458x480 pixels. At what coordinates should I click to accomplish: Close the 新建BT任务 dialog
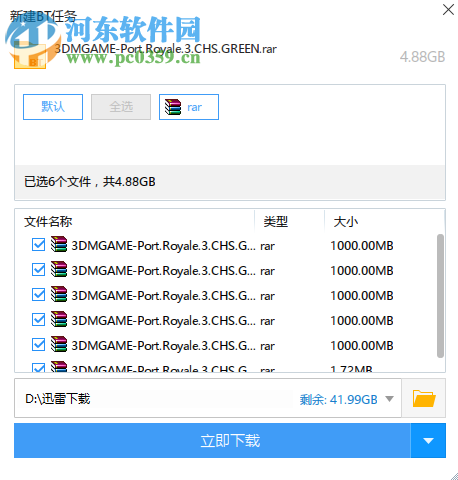coord(448,9)
